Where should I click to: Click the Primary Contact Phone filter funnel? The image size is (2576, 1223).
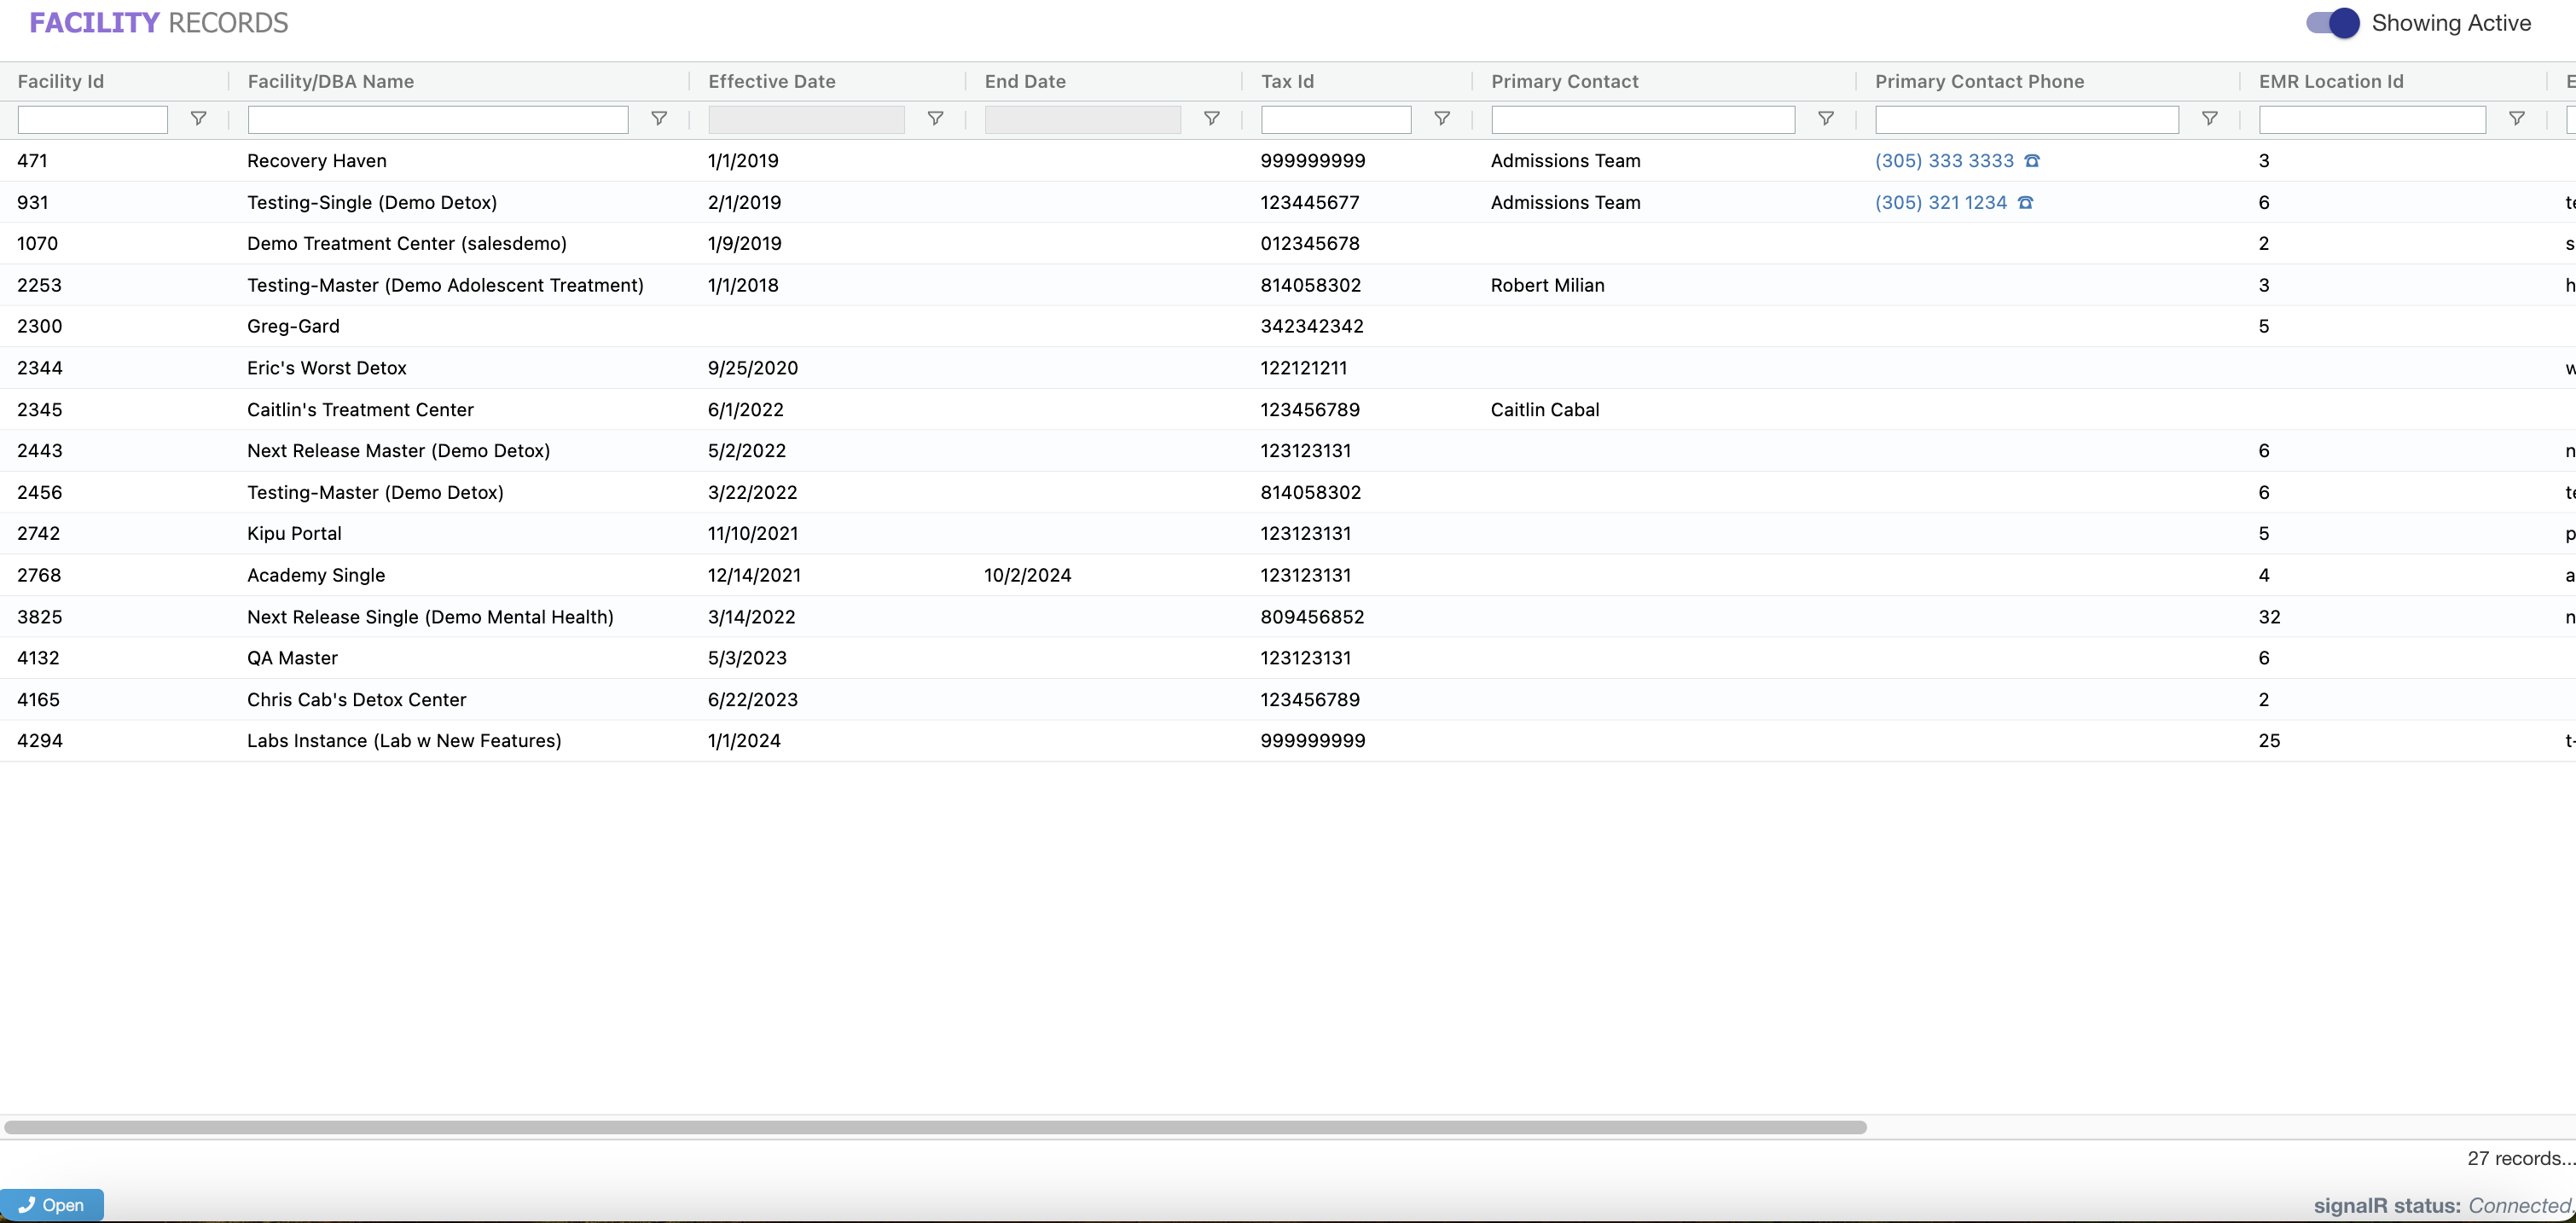coord(2209,119)
